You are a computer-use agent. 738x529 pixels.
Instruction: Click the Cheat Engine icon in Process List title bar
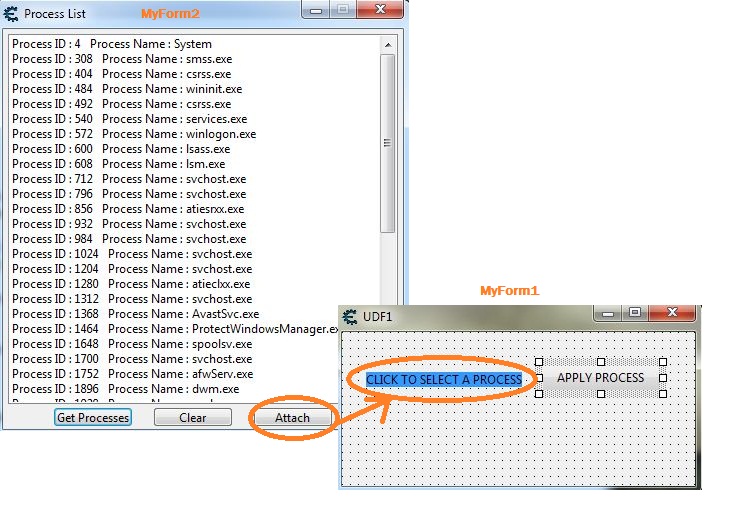pos(11,14)
